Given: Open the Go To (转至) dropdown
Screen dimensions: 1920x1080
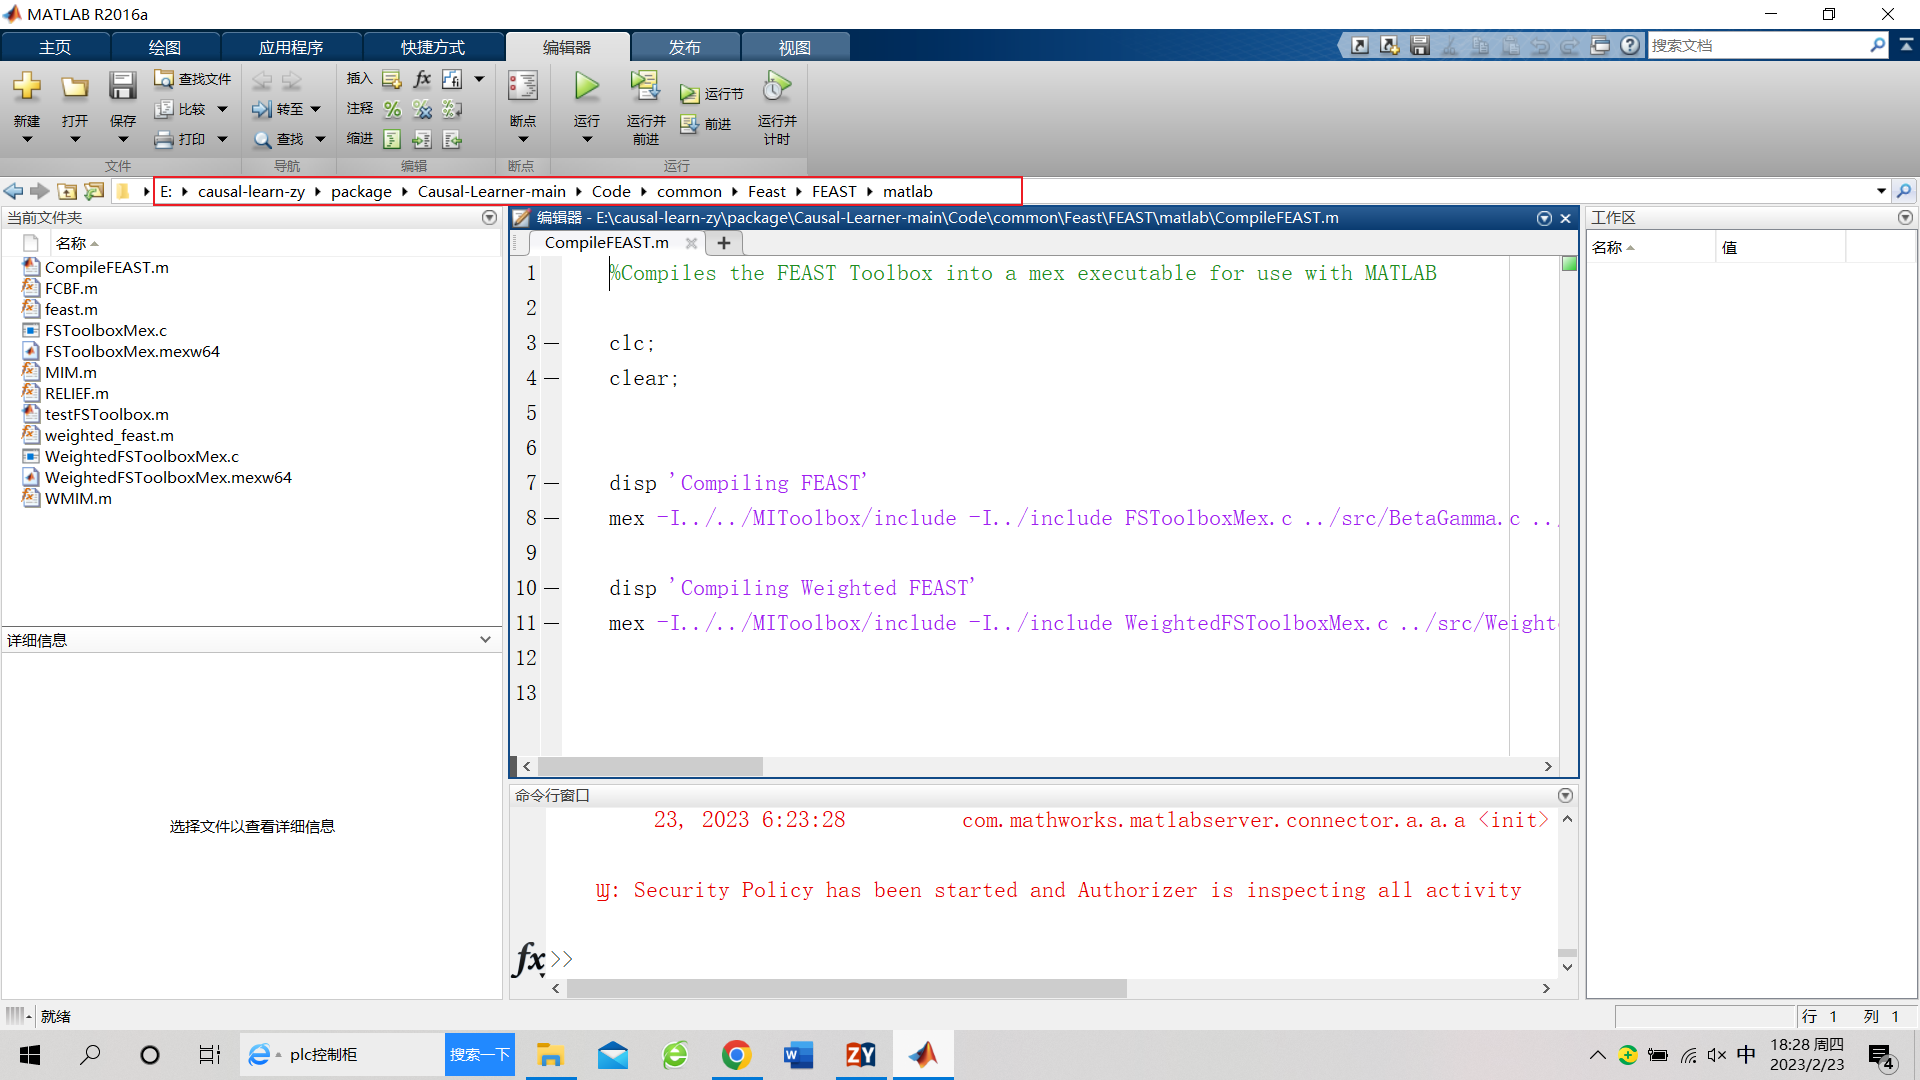Looking at the screenshot, I should point(316,109).
